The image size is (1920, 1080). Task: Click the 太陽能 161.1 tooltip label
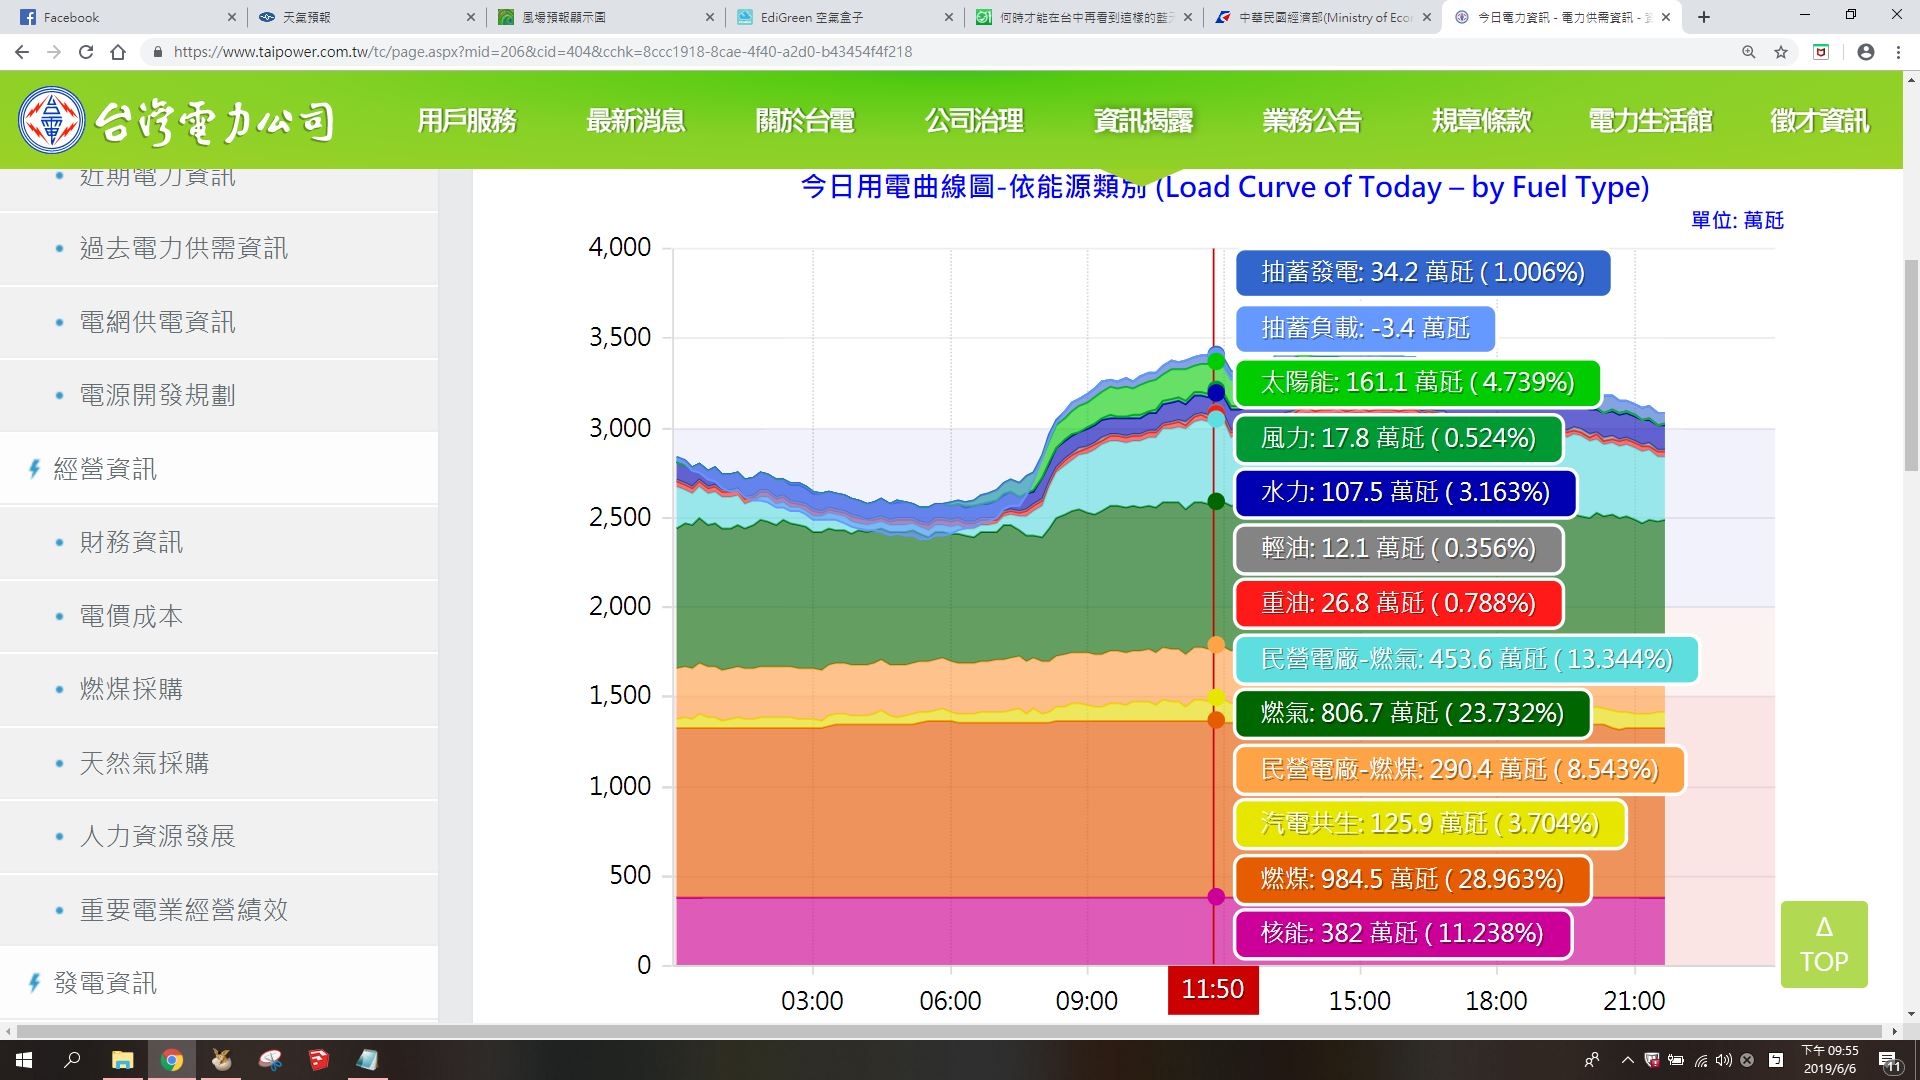1417,383
